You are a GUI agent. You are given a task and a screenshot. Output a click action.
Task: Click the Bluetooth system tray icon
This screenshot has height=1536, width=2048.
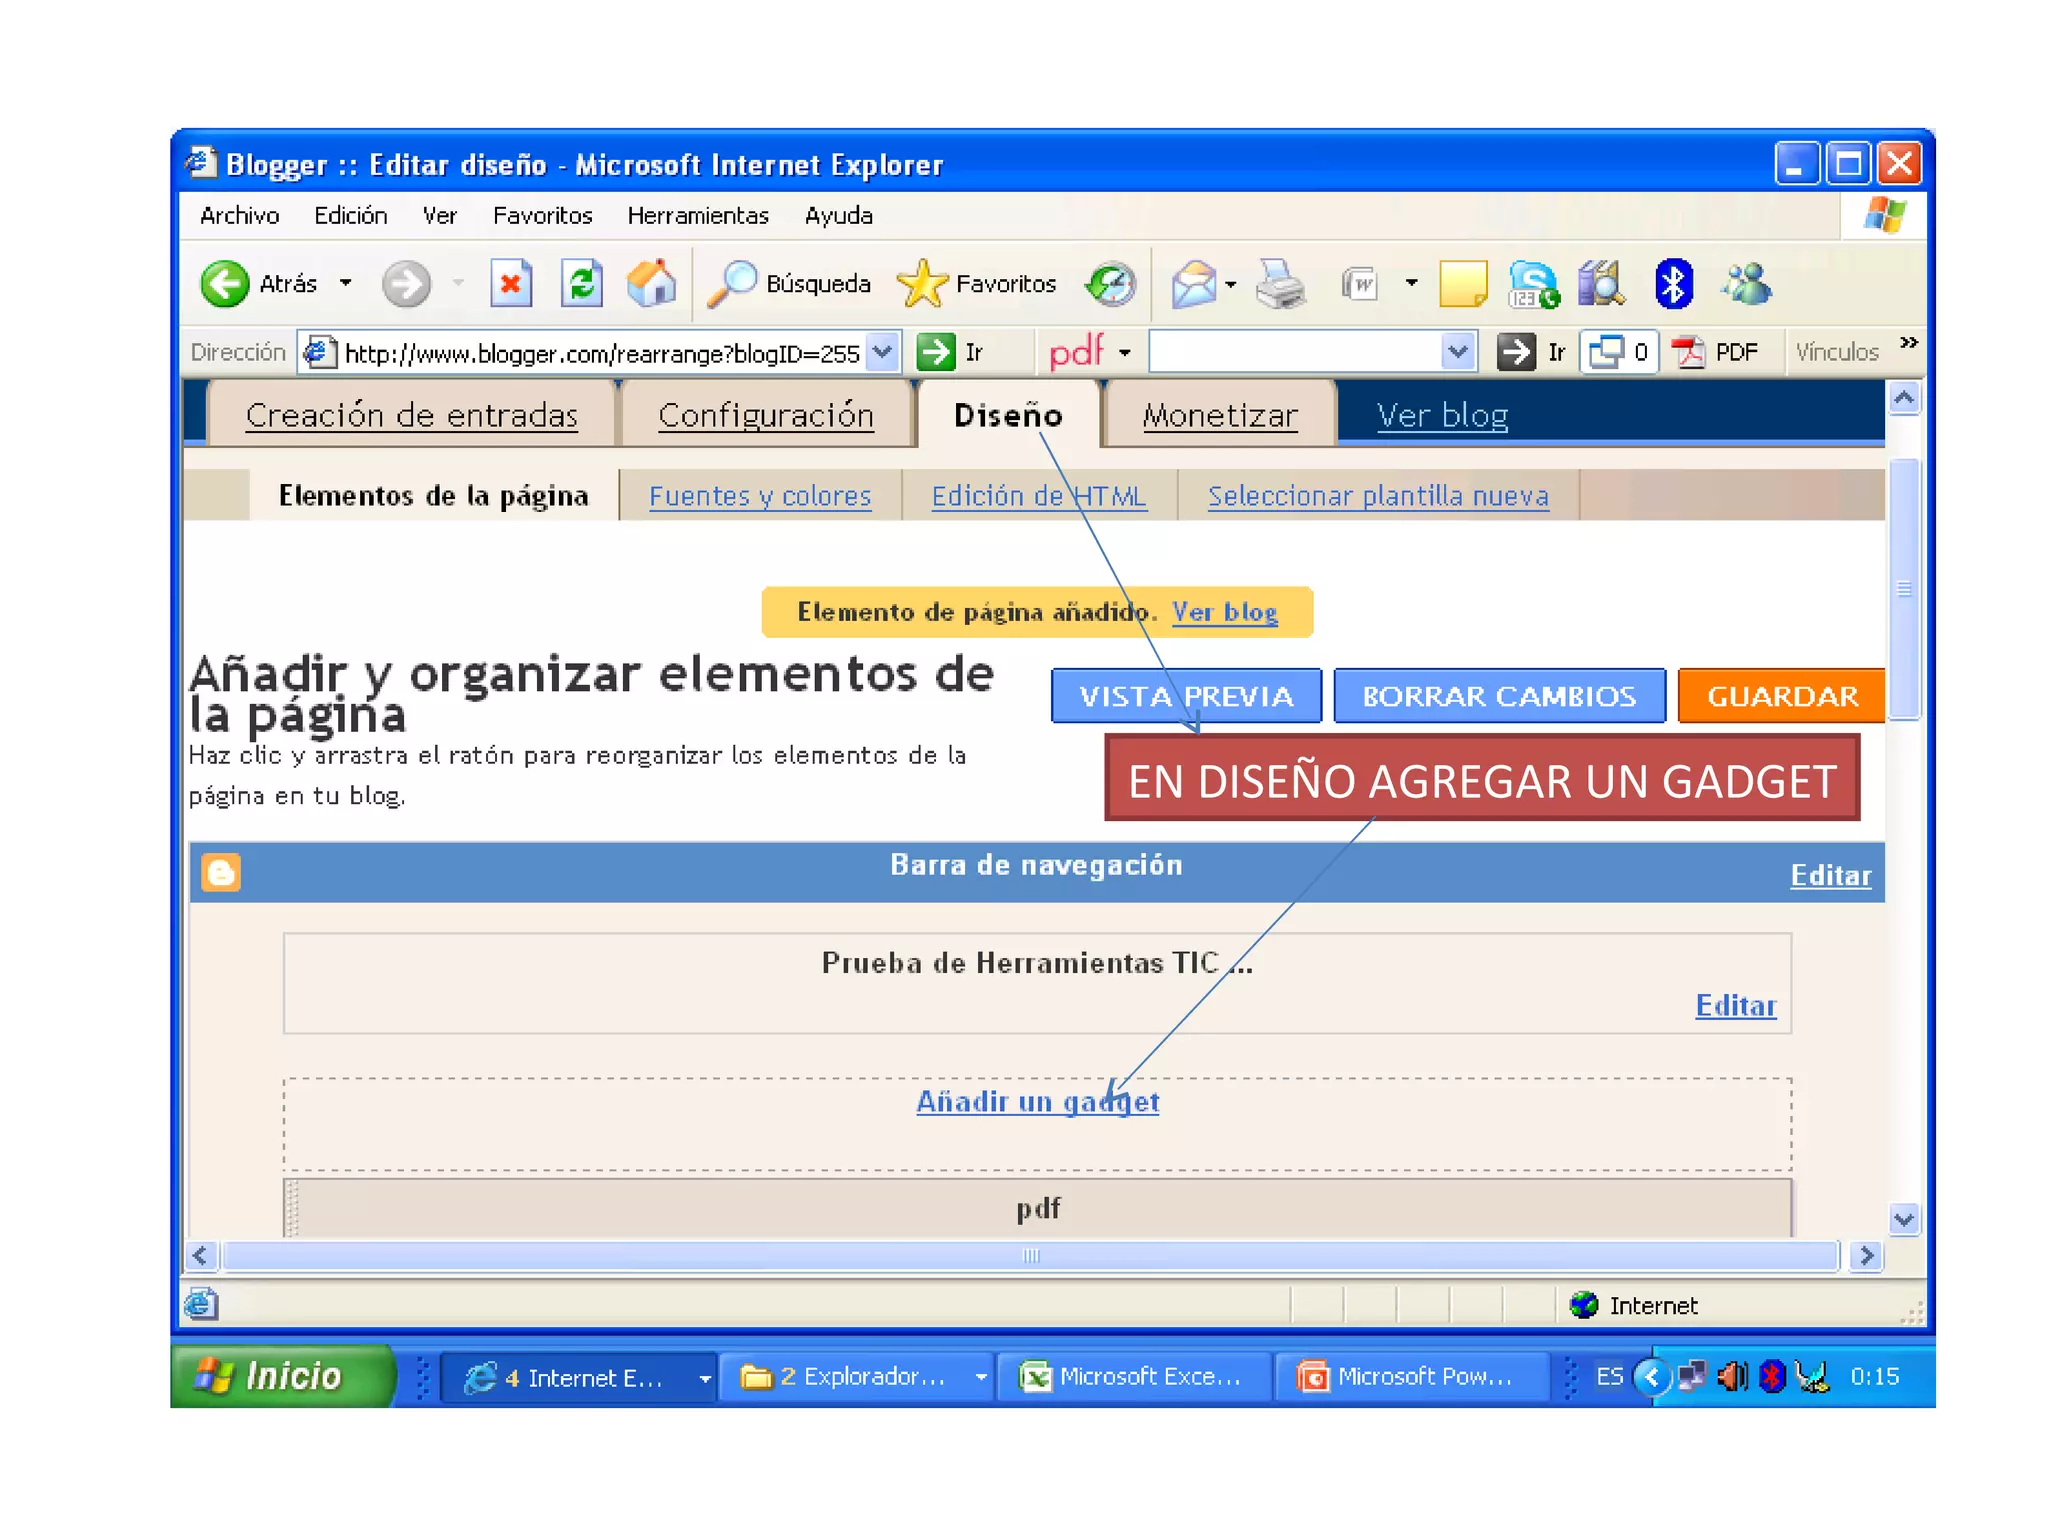pyautogui.click(x=1772, y=1377)
